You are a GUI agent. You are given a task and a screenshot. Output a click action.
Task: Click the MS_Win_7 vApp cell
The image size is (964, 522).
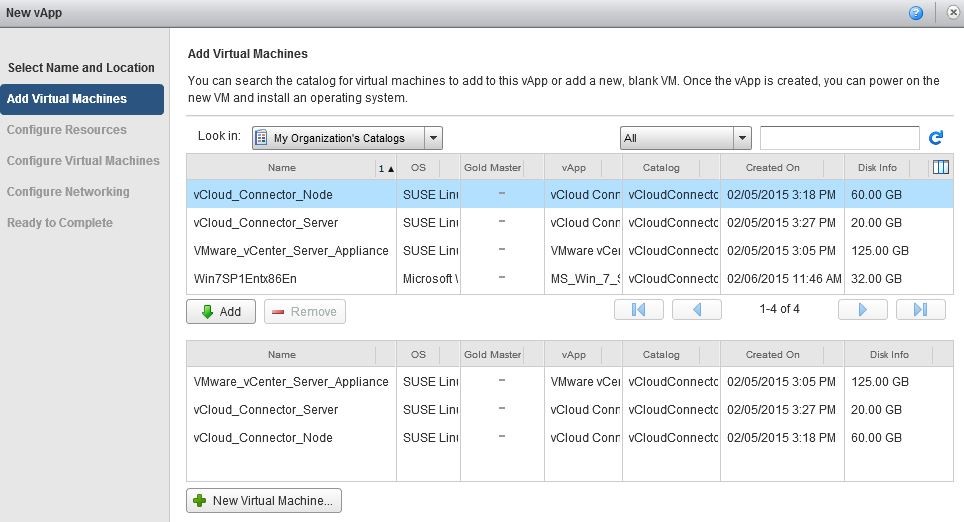[x=583, y=279]
